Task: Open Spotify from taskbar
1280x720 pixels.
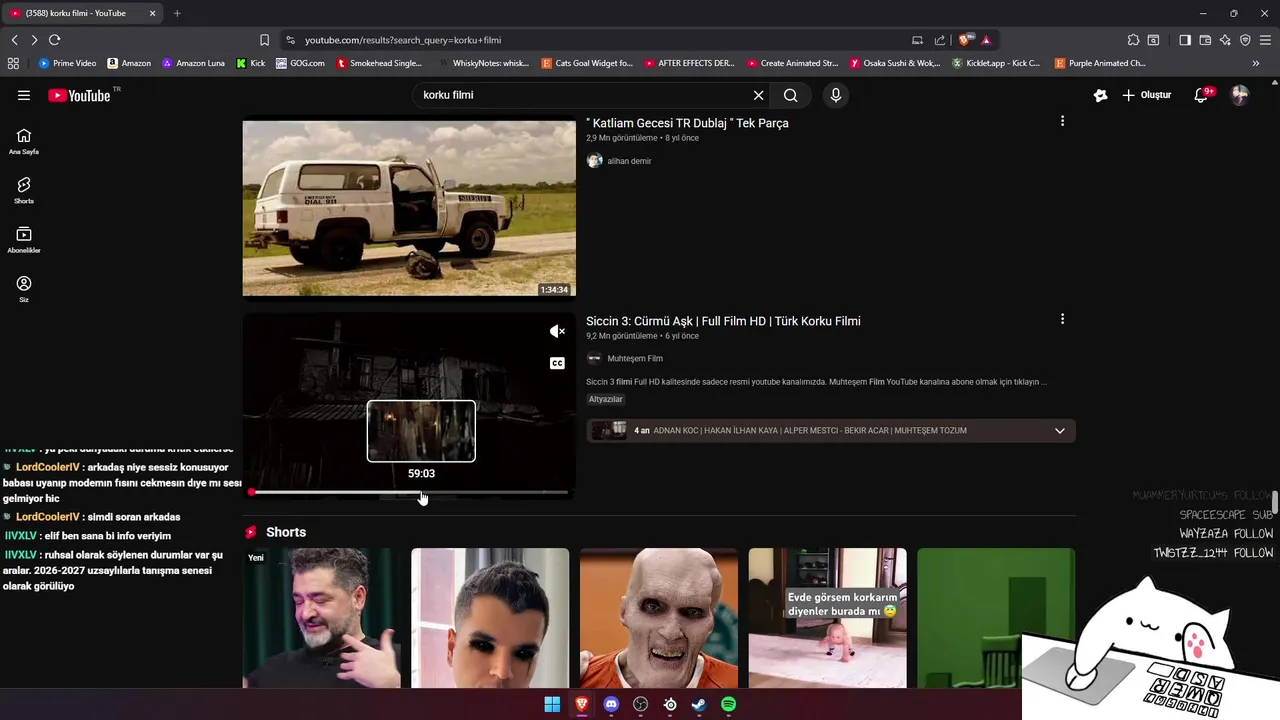Action: [x=729, y=704]
